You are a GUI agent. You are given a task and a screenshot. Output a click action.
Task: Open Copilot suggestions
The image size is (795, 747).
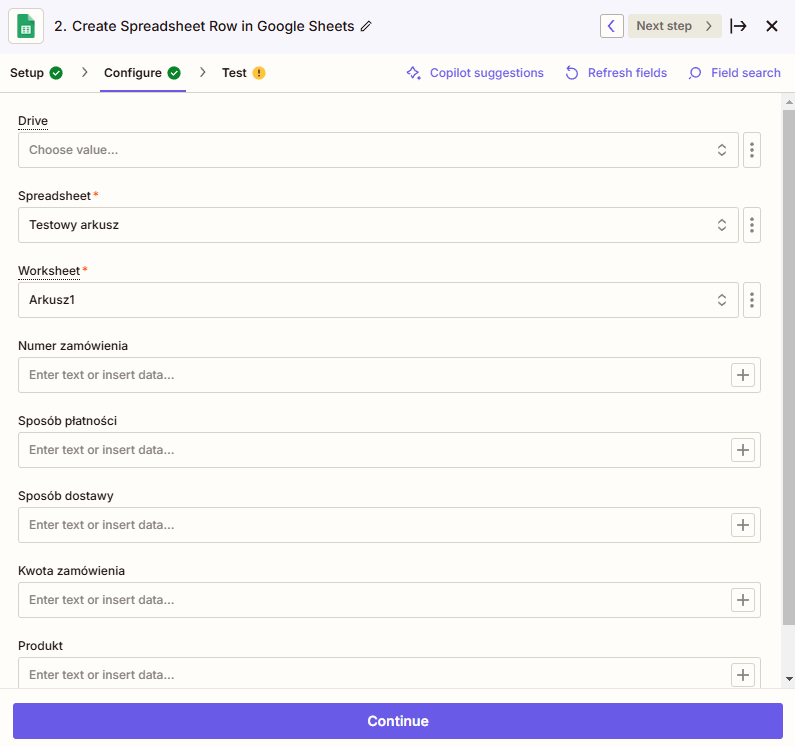tap(475, 73)
